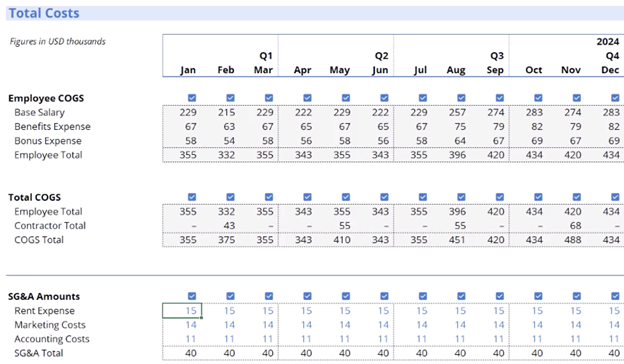Toggle the SG&A Amounts checkbox under May
Viewport: 624px width, 364px height.
346,296
